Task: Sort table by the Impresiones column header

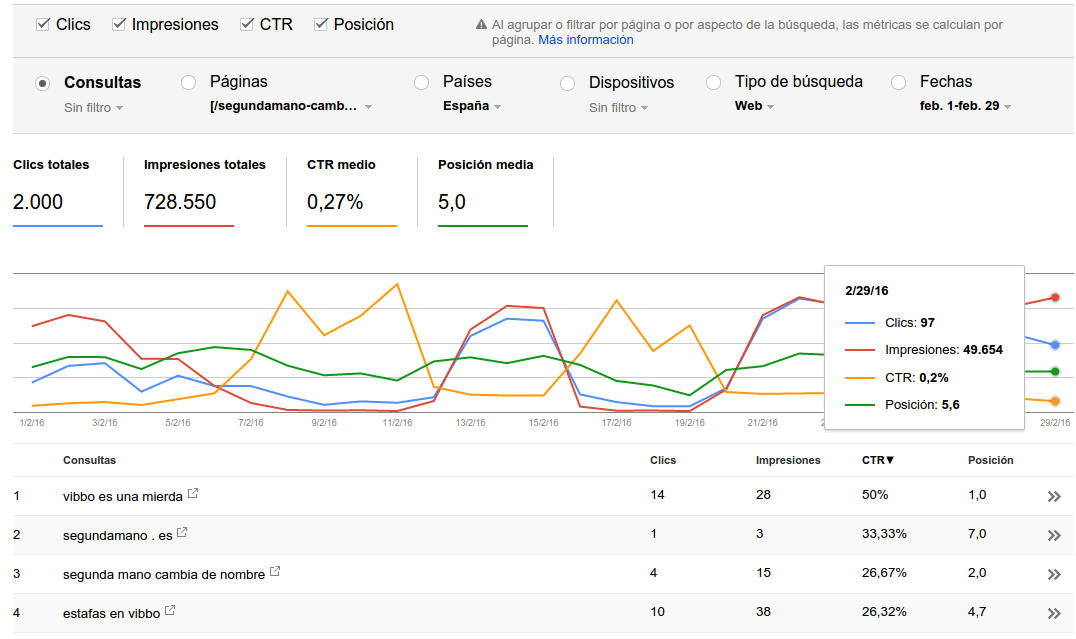Action: 788,460
